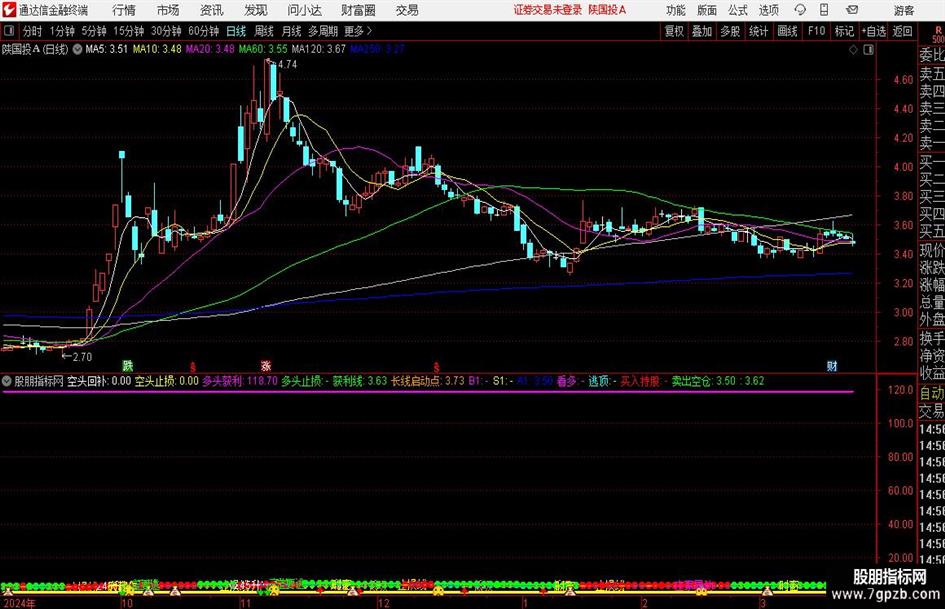The width and height of the screenshot is (945, 609).
Task: Select 多周期 multi-period view
Action: pos(323,31)
